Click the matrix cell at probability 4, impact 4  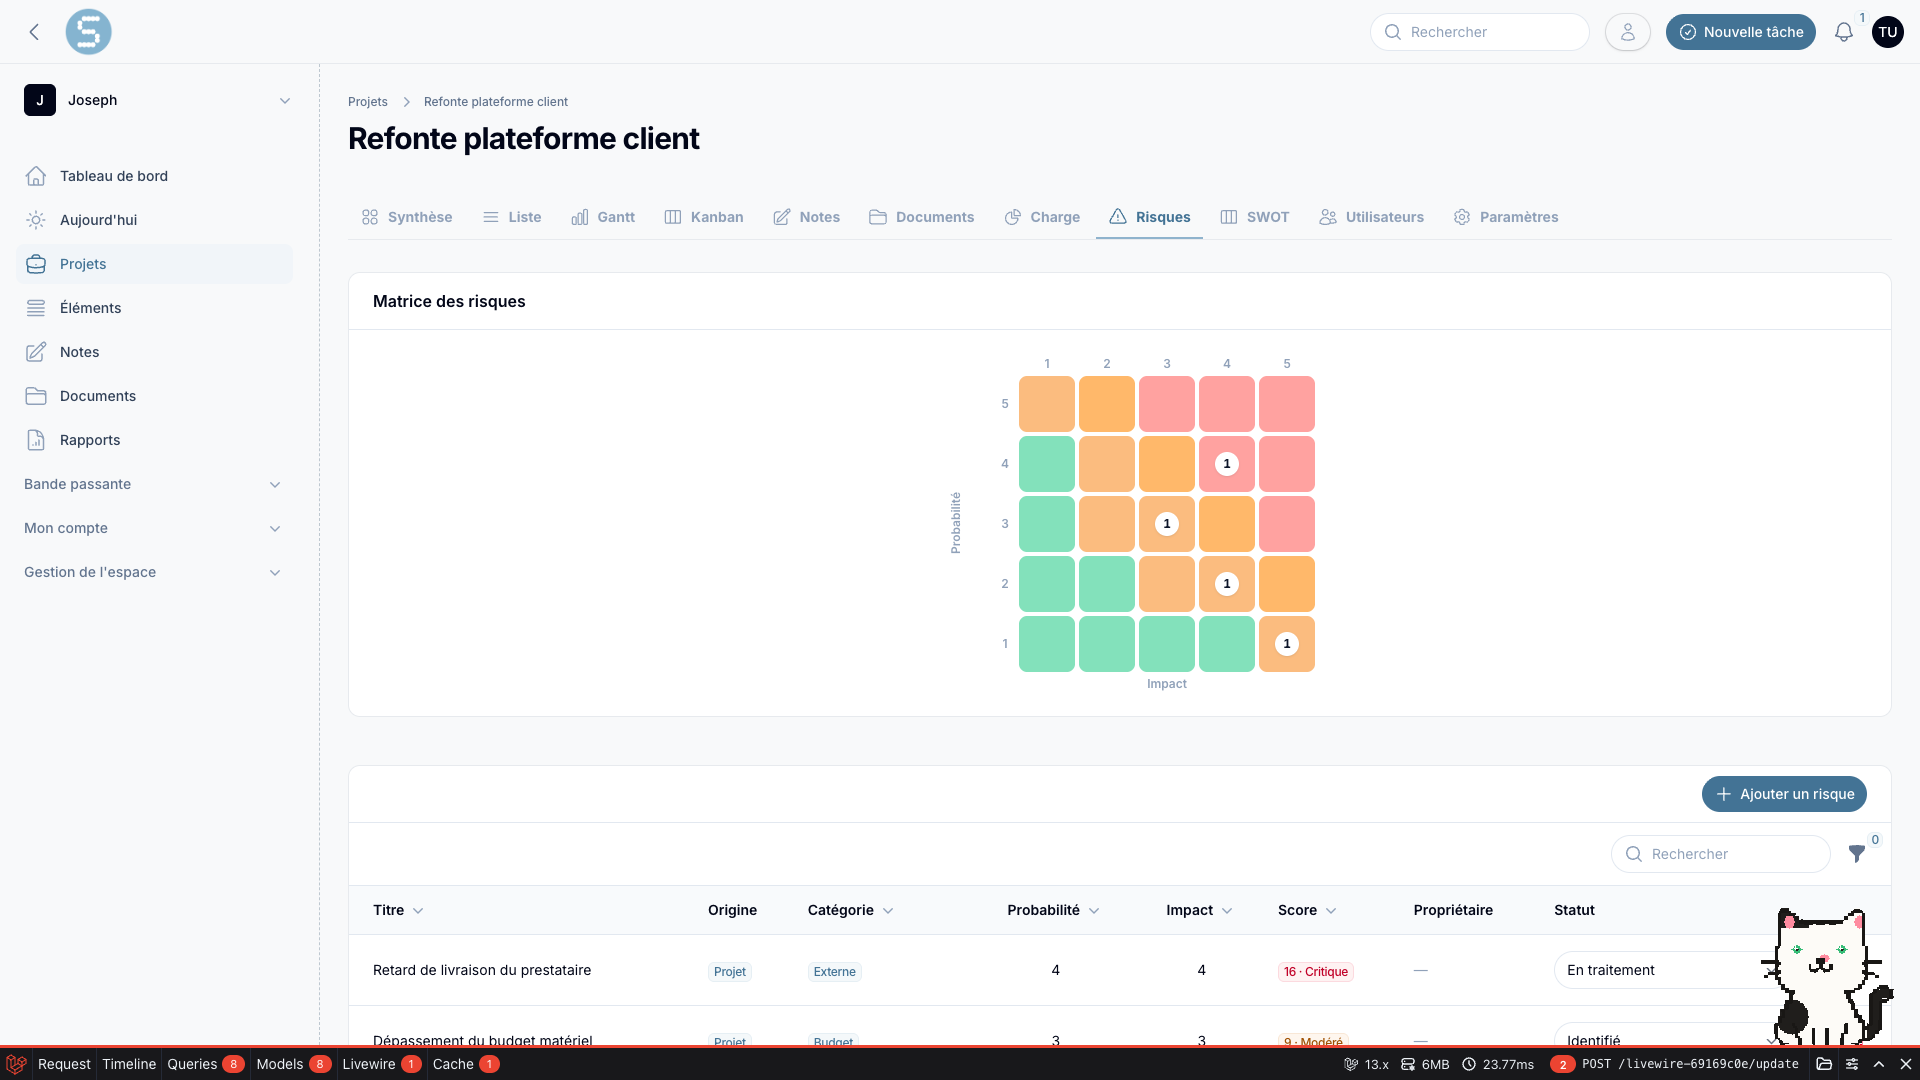pos(1227,464)
